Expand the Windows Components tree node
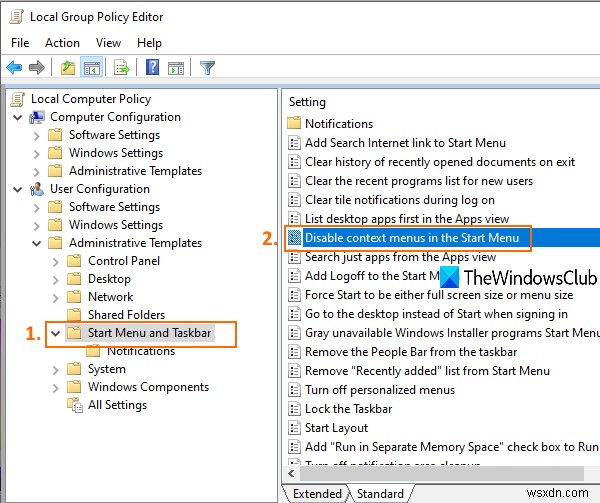This screenshot has width=600, height=503. coord(55,387)
